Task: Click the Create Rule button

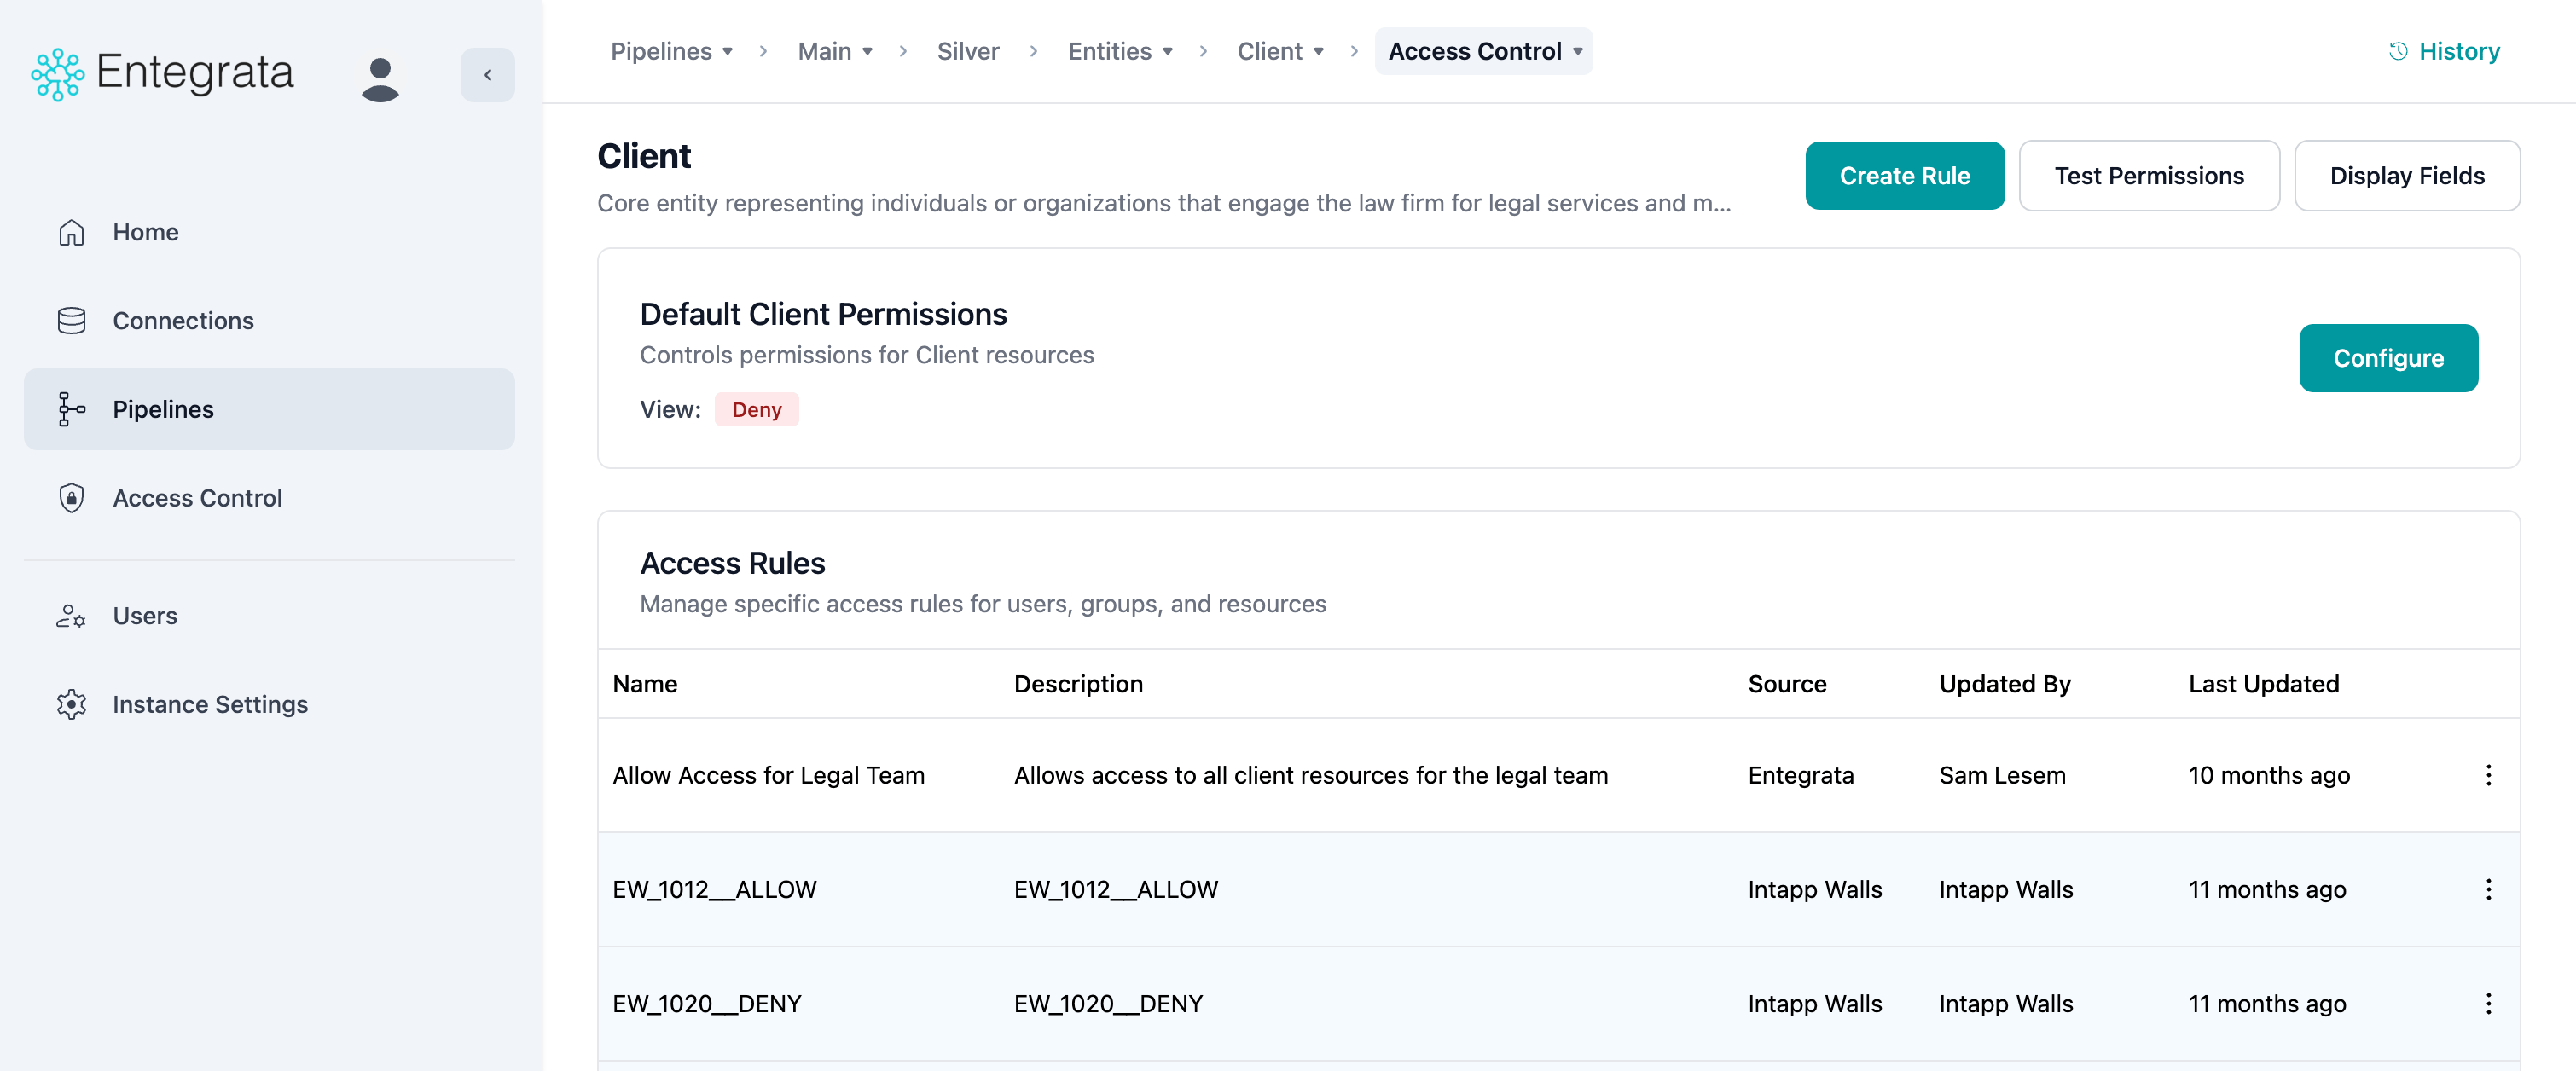Action: 1904,176
